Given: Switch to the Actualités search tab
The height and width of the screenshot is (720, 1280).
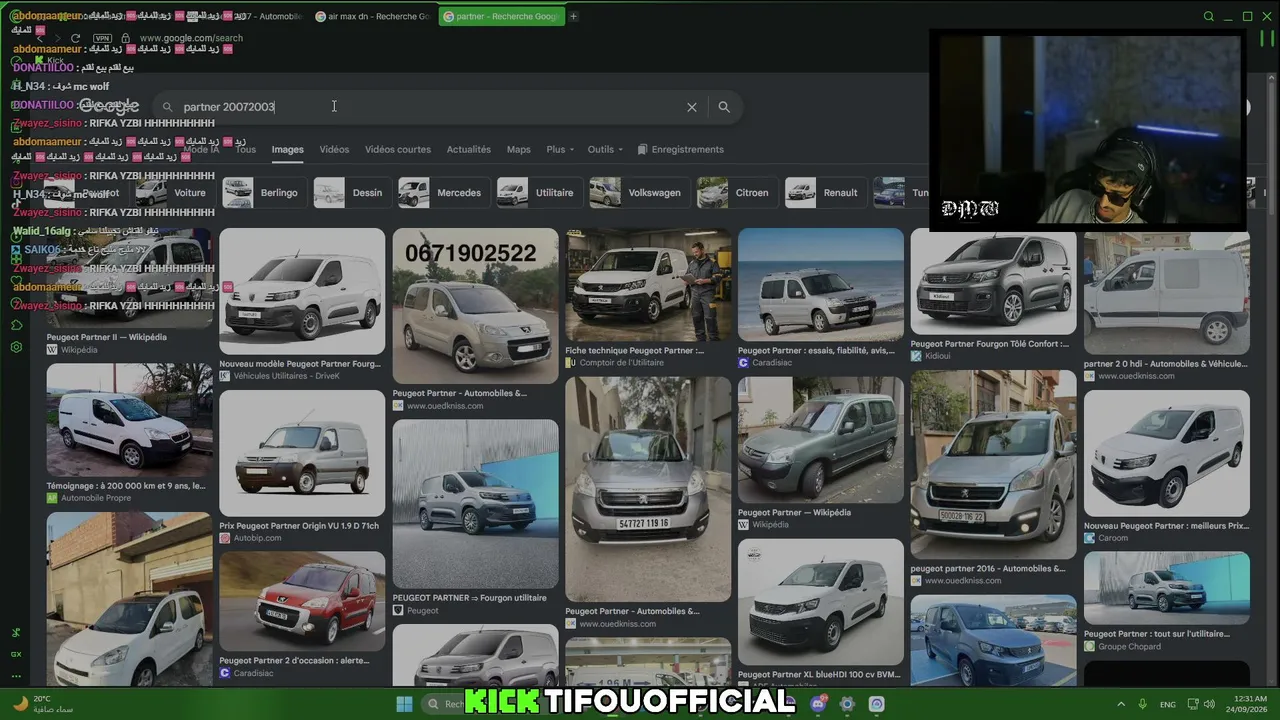Looking at the screenshot, I should coord(468,149).
